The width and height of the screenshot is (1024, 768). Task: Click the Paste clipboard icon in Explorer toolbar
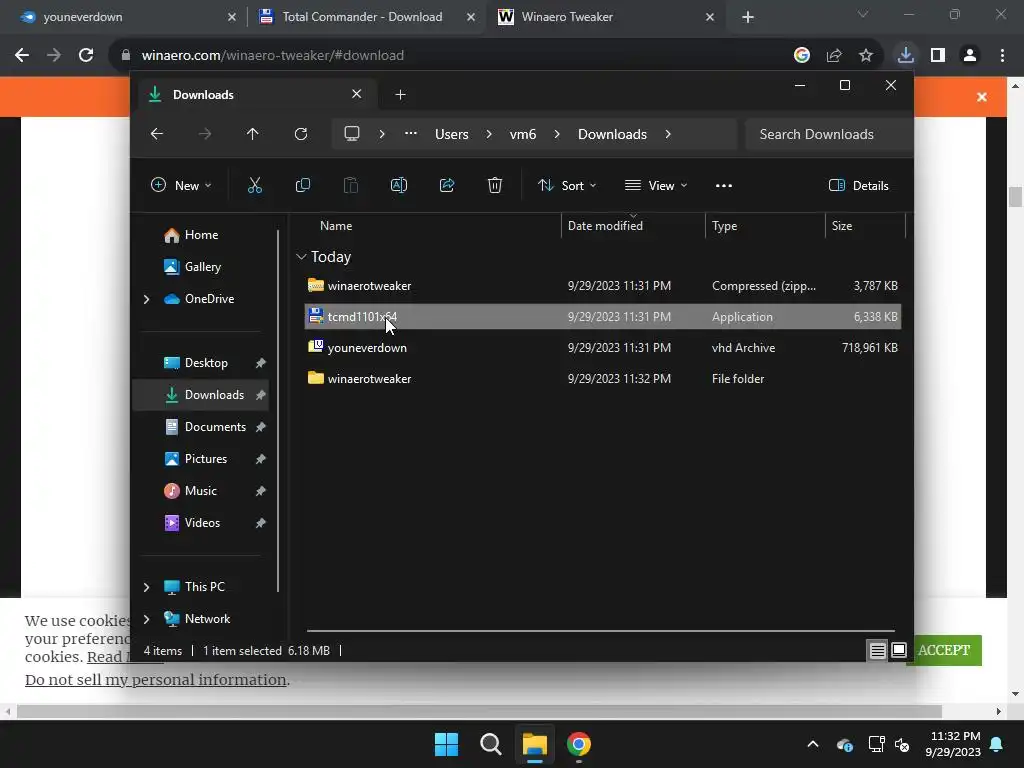351,185
